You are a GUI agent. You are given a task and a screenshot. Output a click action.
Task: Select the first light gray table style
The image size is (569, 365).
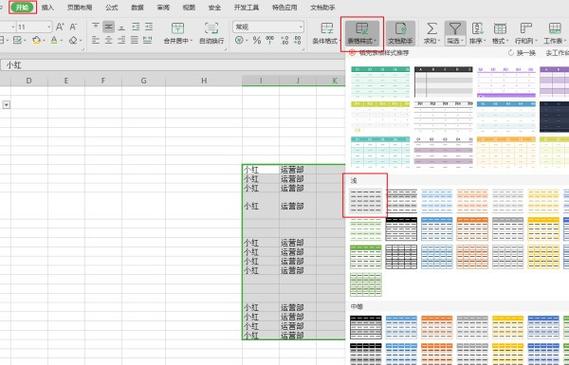point(365,201)
